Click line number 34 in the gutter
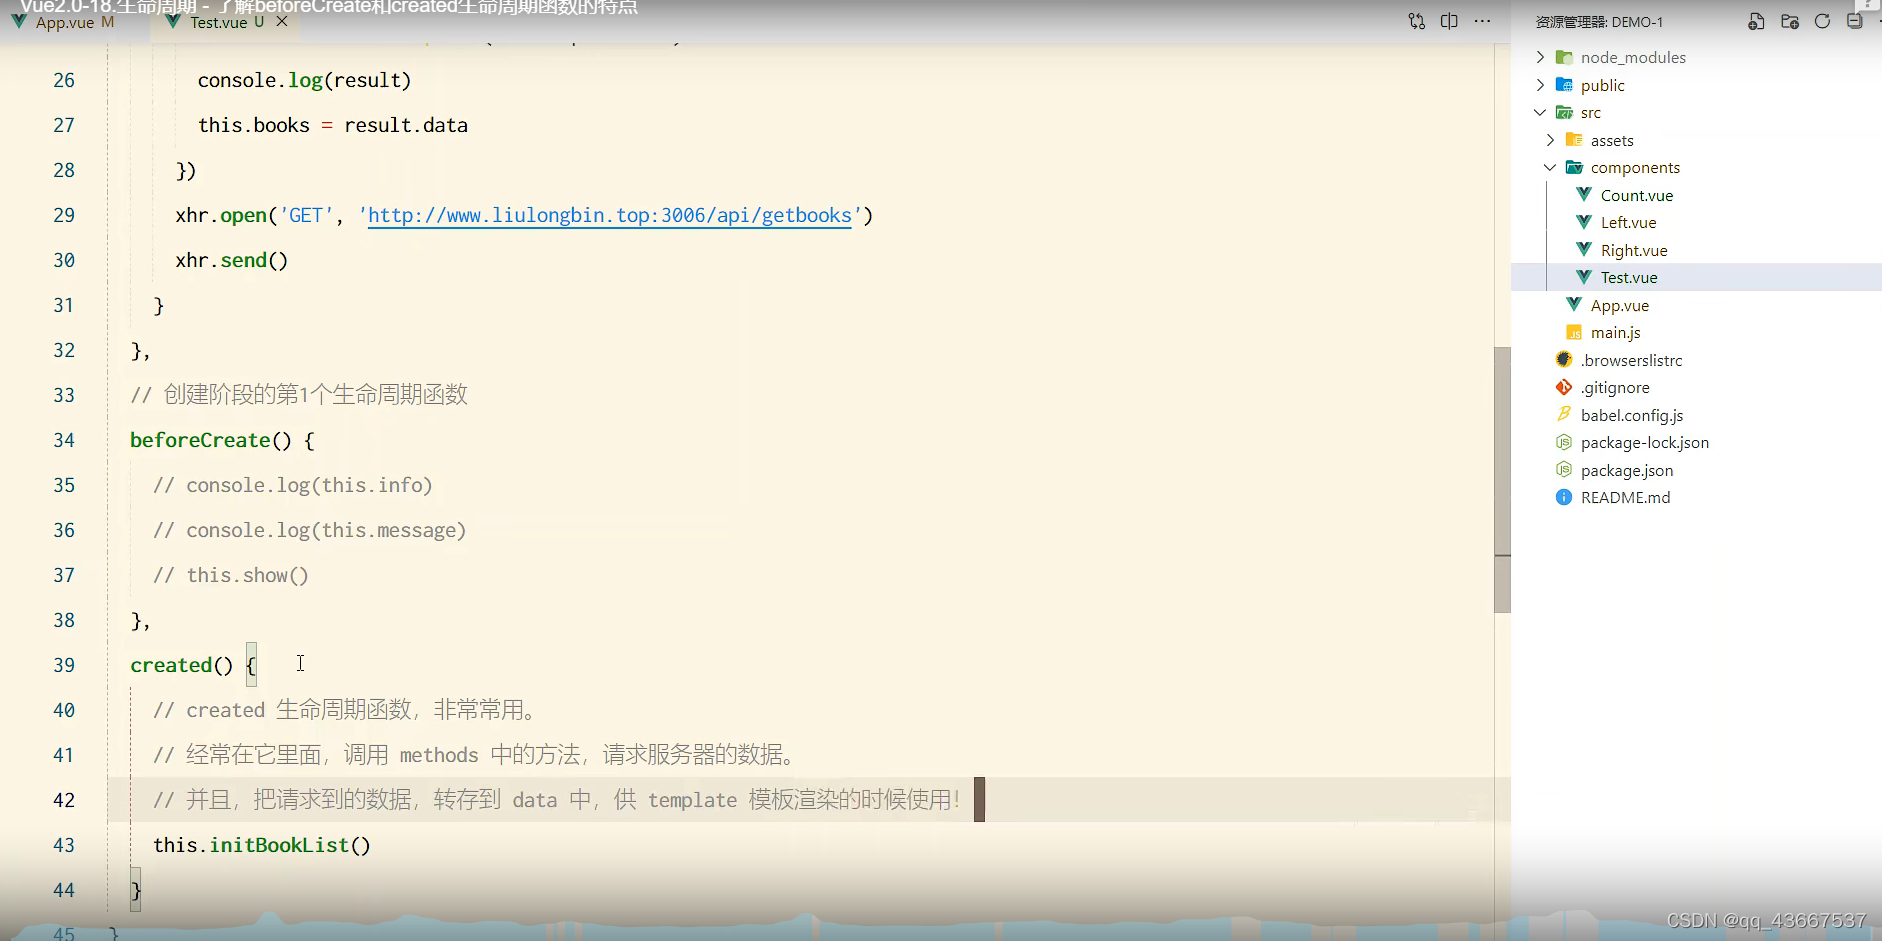The height and width of the screenshot is (941, 1882). 64,440
